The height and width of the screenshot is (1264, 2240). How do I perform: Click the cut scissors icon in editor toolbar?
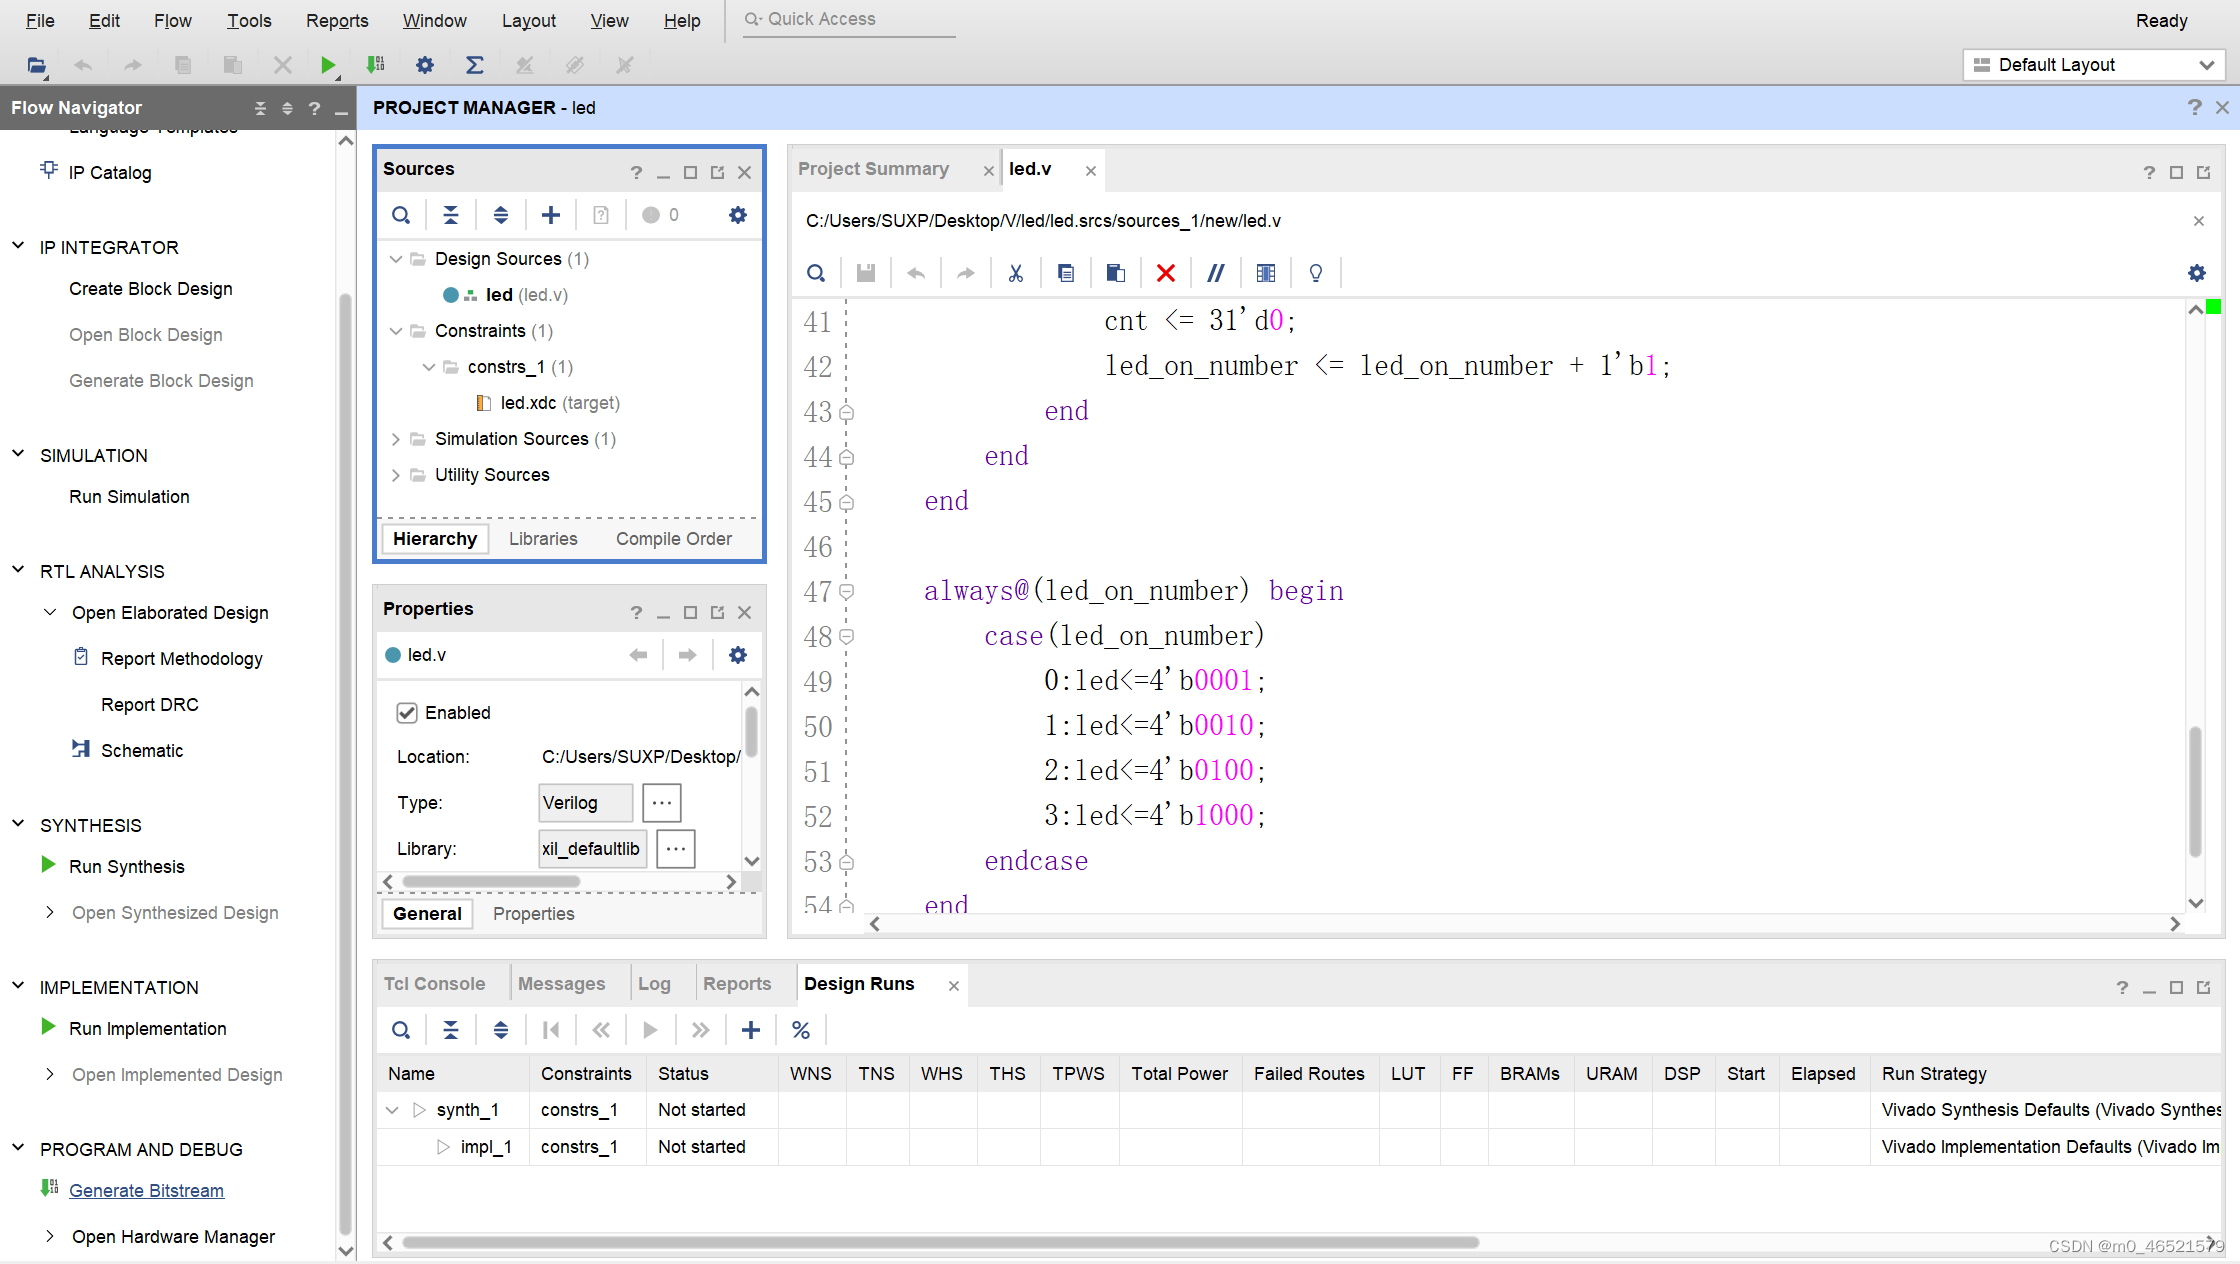(1015, 273)
